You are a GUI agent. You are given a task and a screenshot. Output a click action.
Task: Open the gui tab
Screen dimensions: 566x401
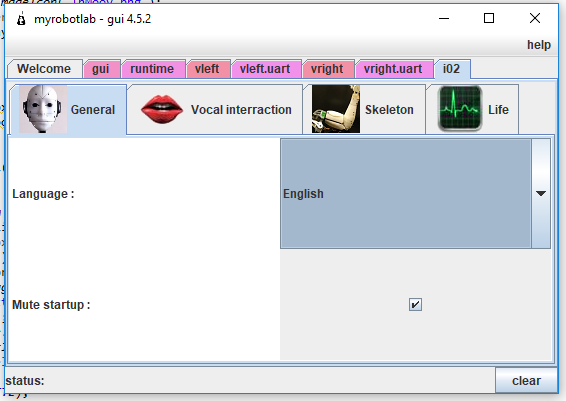(101, 69)
